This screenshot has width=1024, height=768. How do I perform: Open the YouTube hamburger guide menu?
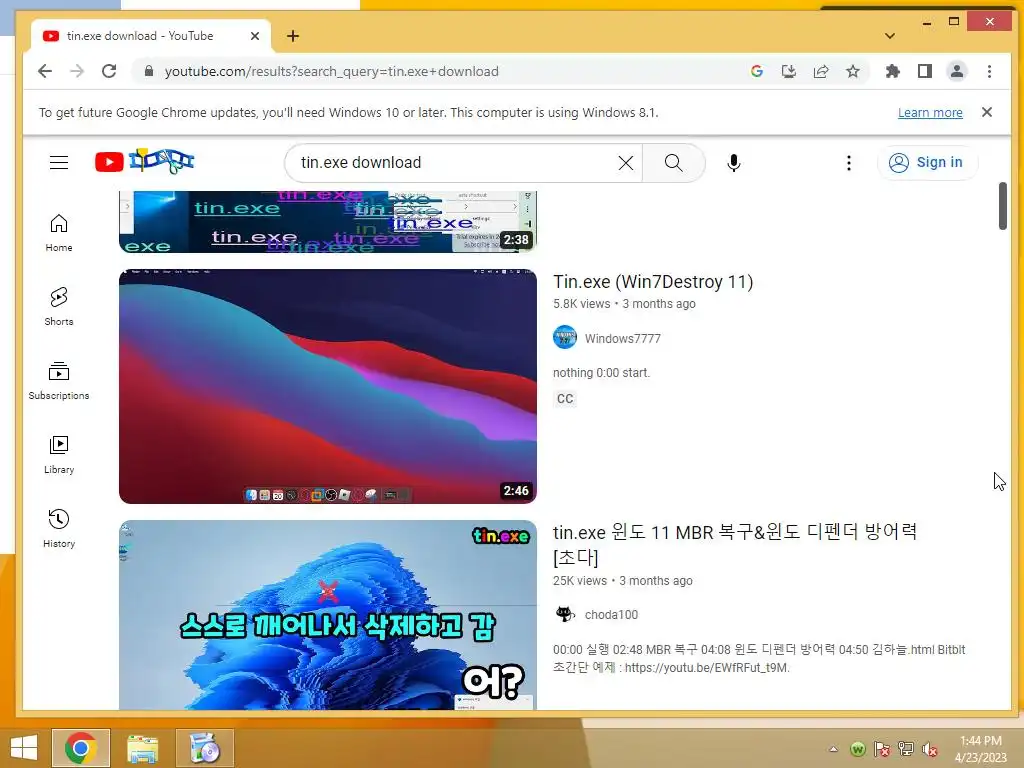coord(59,162)
